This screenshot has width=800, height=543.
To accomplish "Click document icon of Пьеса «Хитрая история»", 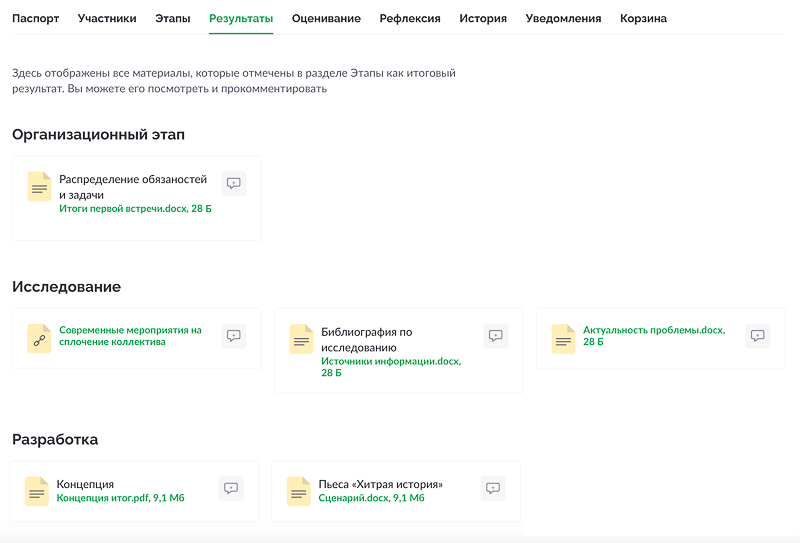I will coord(298,491).
